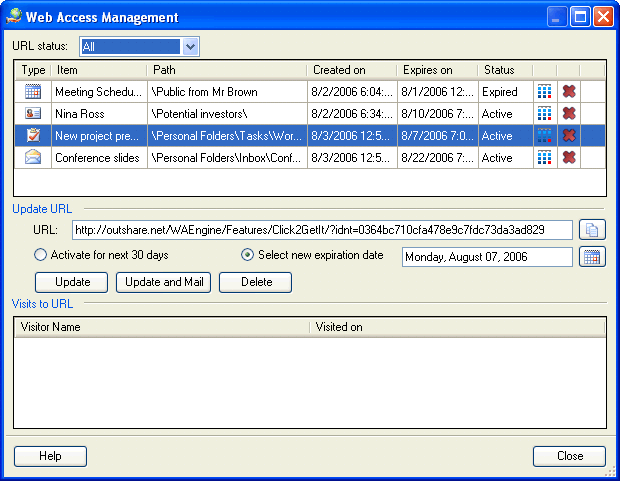
Task: Close the window with the title bar X
Action: click(x=603, y=17)
